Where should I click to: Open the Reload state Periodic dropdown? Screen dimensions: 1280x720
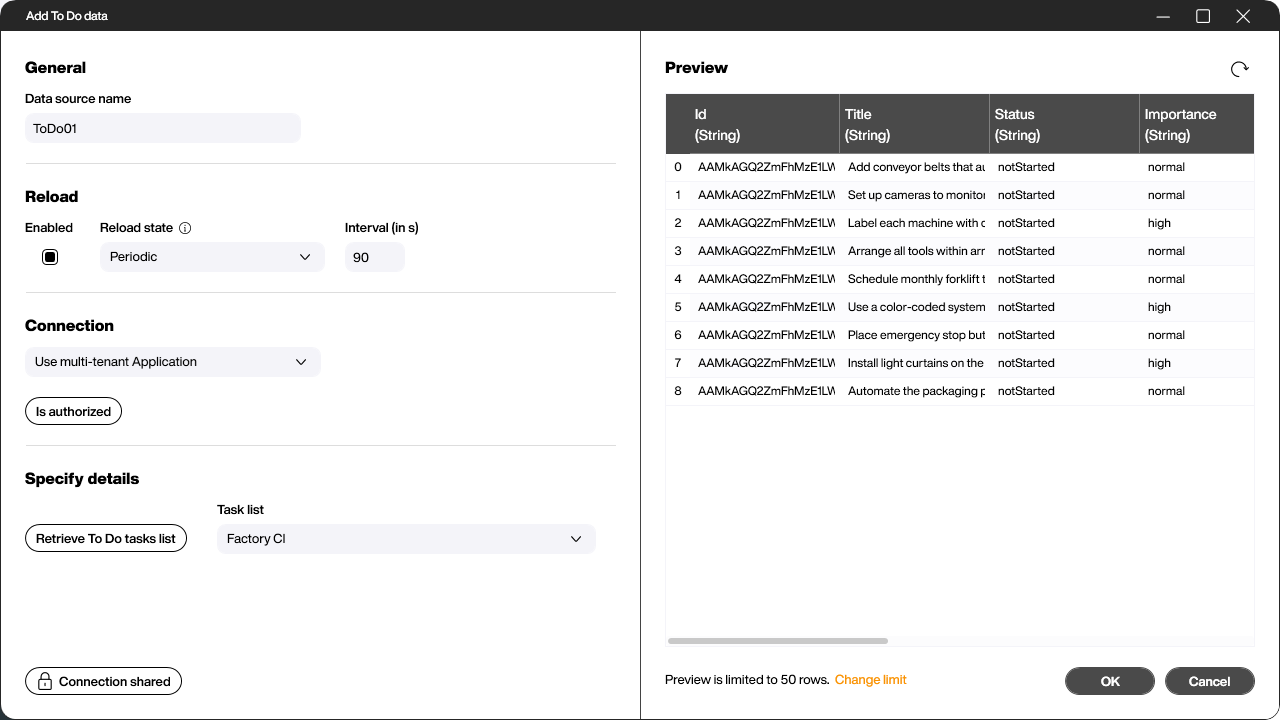pyautogui.click(x=212, y=257)
